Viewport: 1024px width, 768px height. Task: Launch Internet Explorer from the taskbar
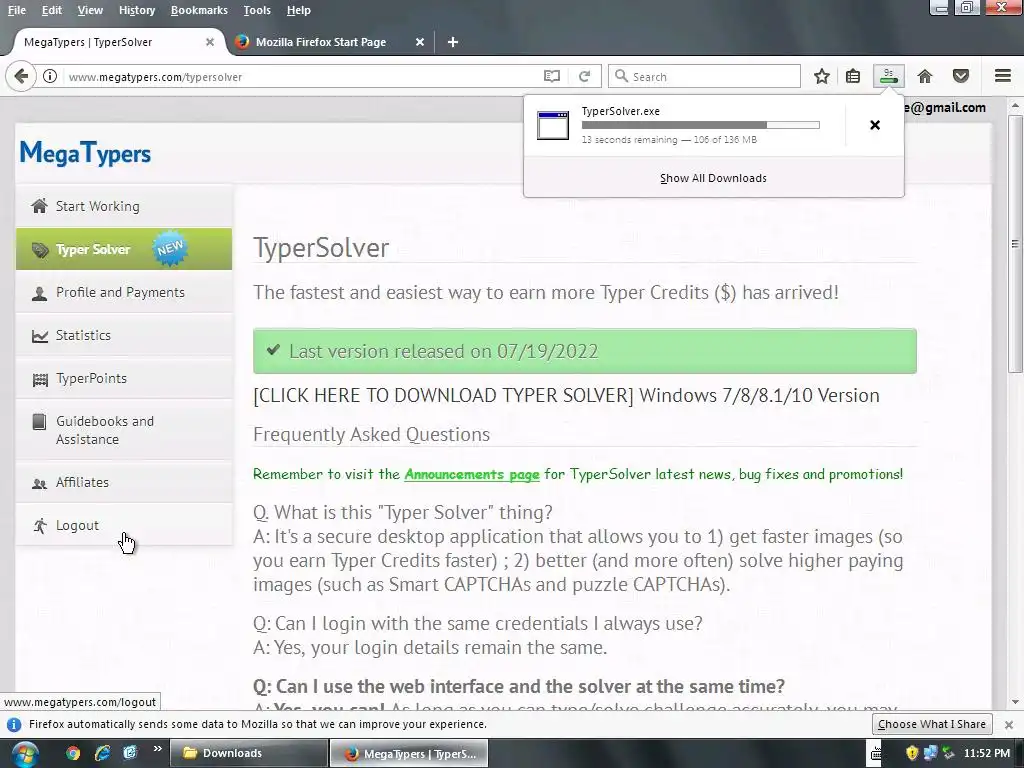pos(103,753)
